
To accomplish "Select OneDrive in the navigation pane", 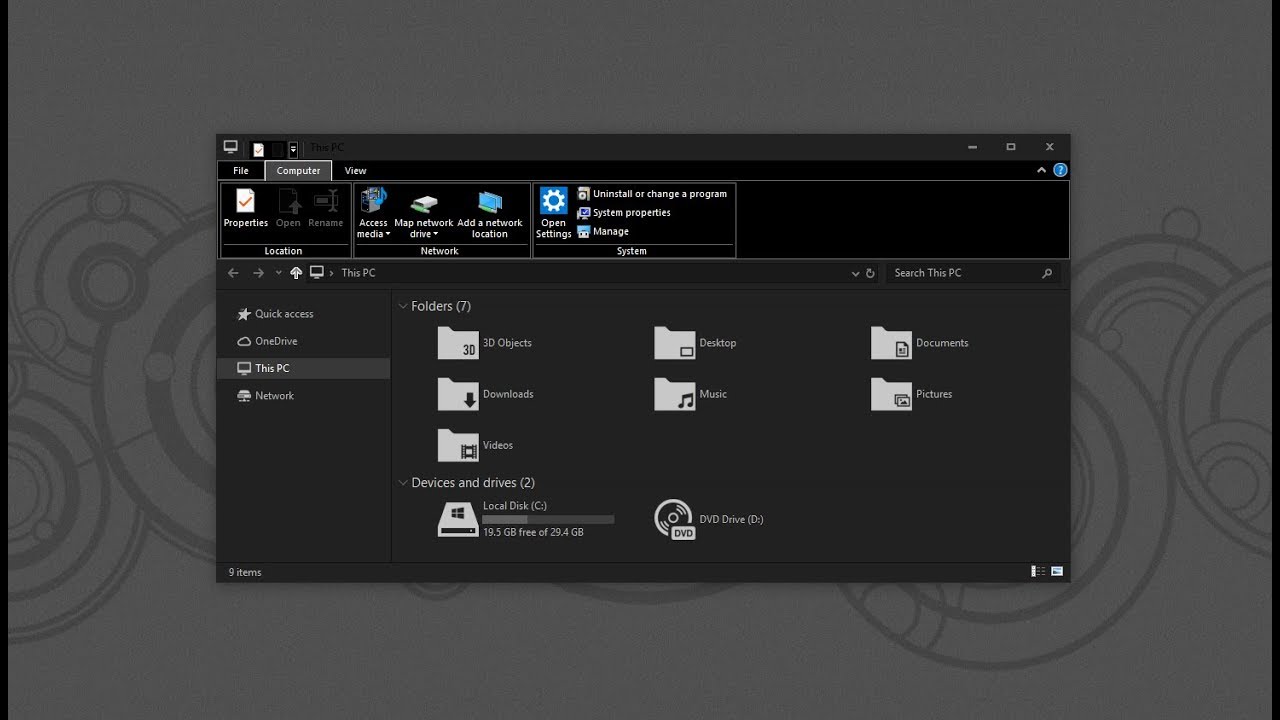I will [303, 341].
